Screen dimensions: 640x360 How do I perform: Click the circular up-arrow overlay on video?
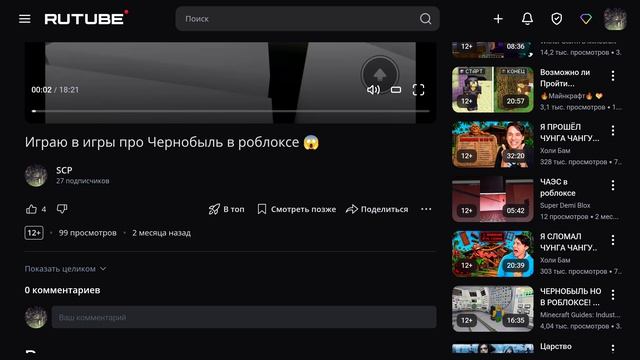pos(380,74)
